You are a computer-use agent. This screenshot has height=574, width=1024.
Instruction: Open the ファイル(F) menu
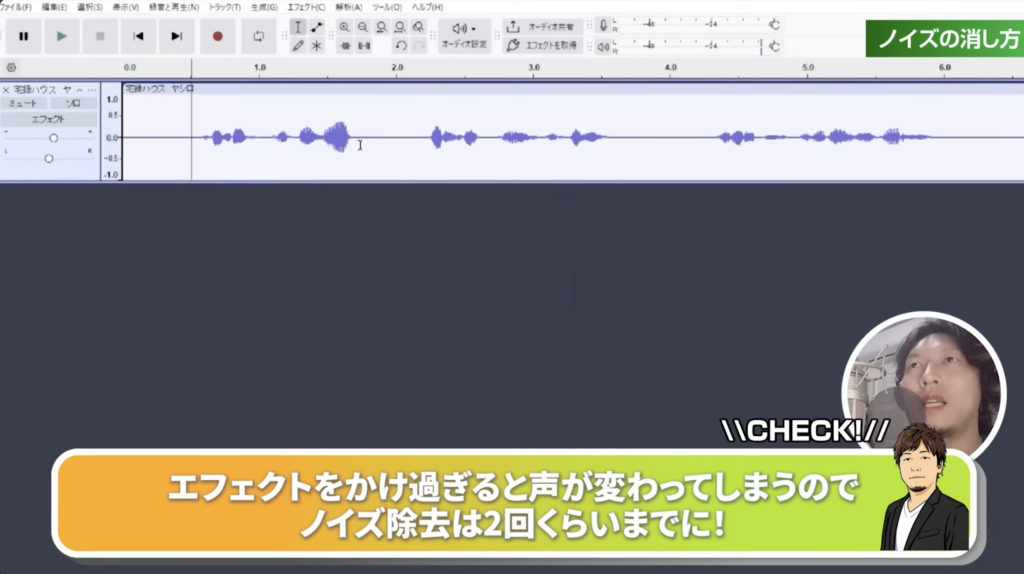click(x=15, y=7)
